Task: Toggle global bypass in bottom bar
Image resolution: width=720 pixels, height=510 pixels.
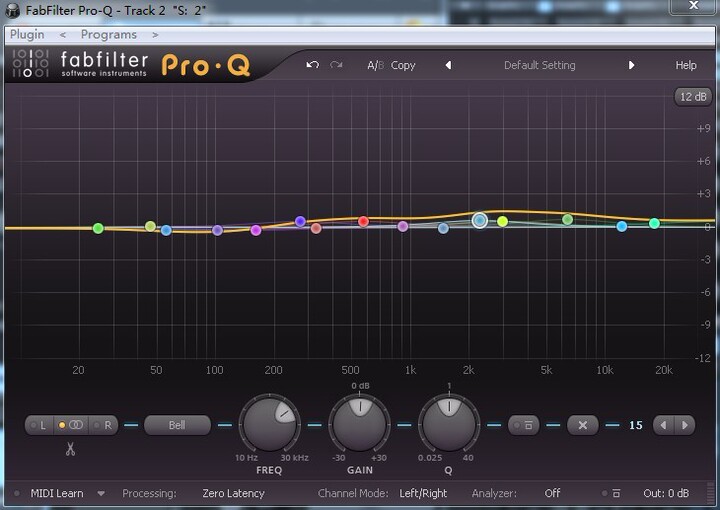Action: pos(612,493)
